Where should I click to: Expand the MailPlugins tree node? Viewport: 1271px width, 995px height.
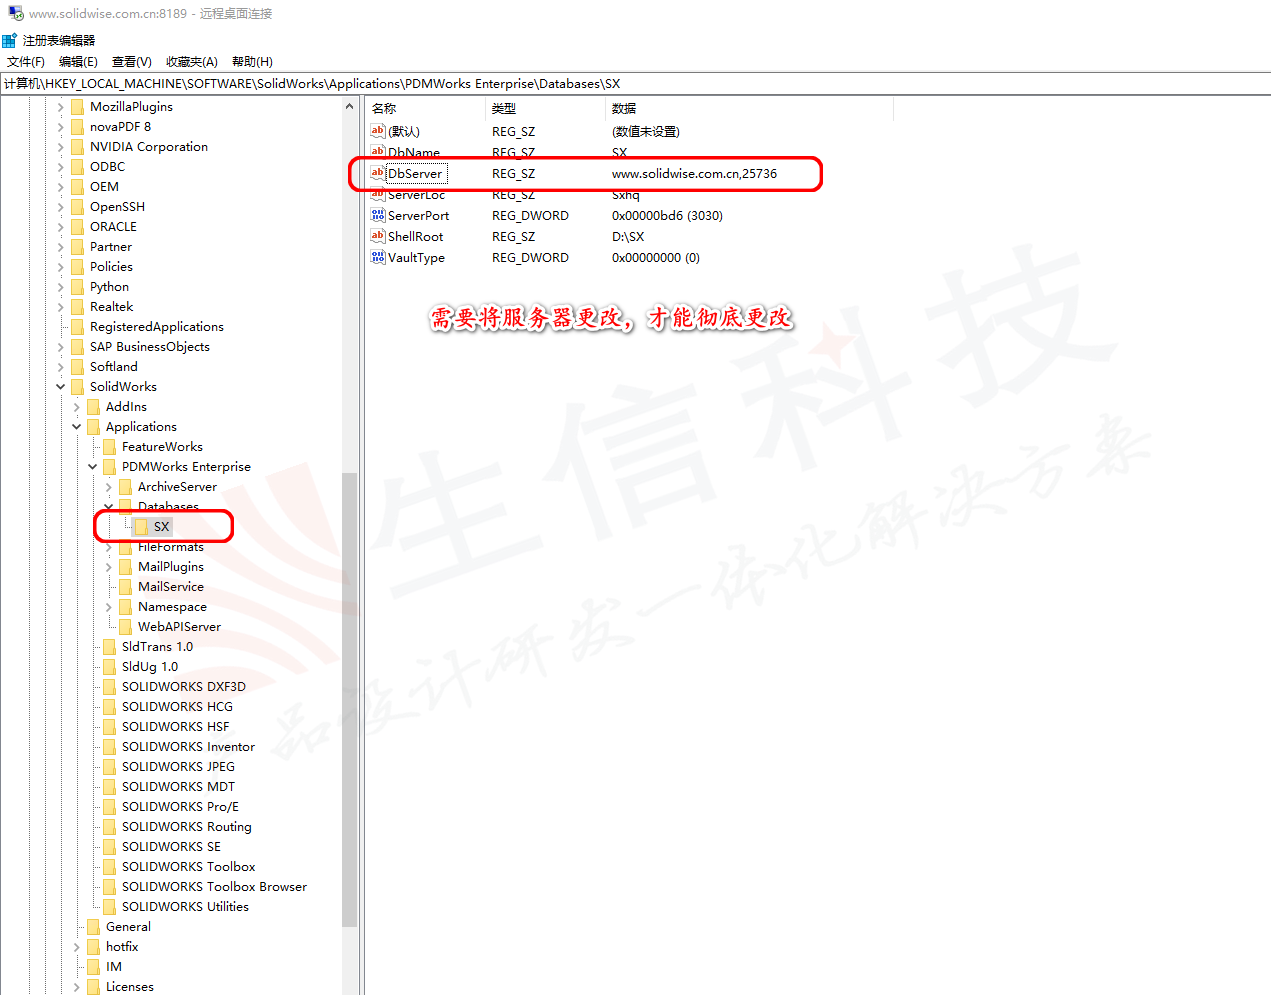(109, 567)
